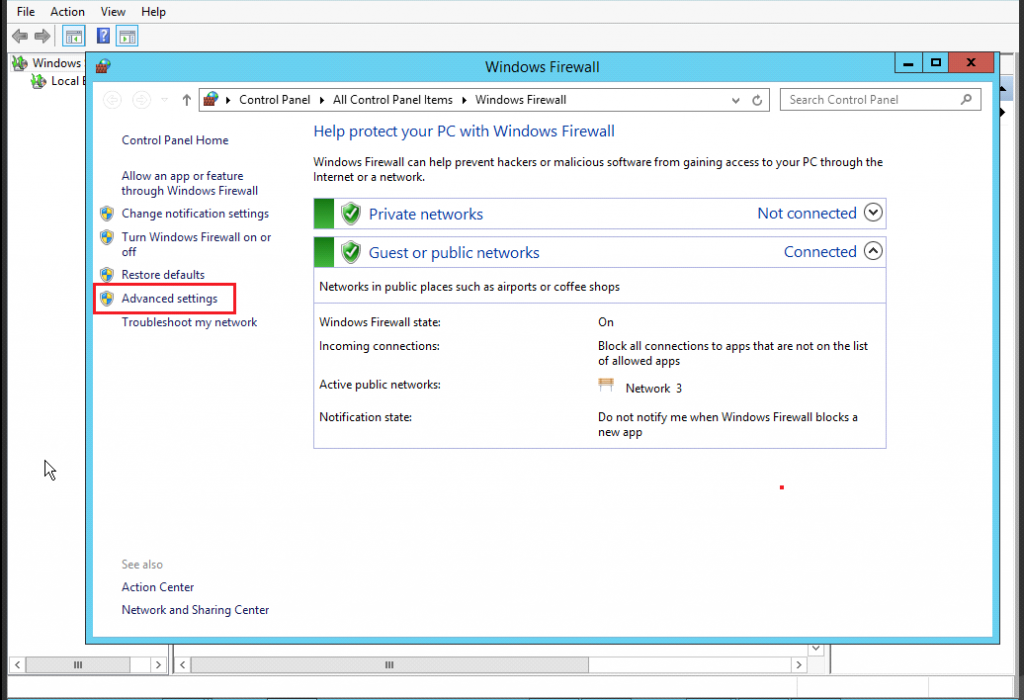Click the firewall icon in address bar
Image resolution: width=1024 pixels, height=700 pixels.
211,99
